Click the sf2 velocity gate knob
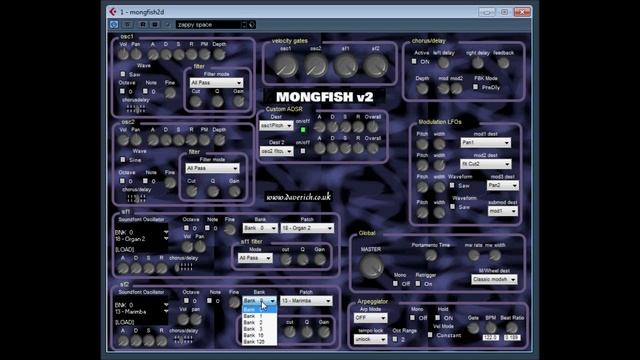Image resolution: width=640 pixels, height=360 pixels. (x=376, y=66)
